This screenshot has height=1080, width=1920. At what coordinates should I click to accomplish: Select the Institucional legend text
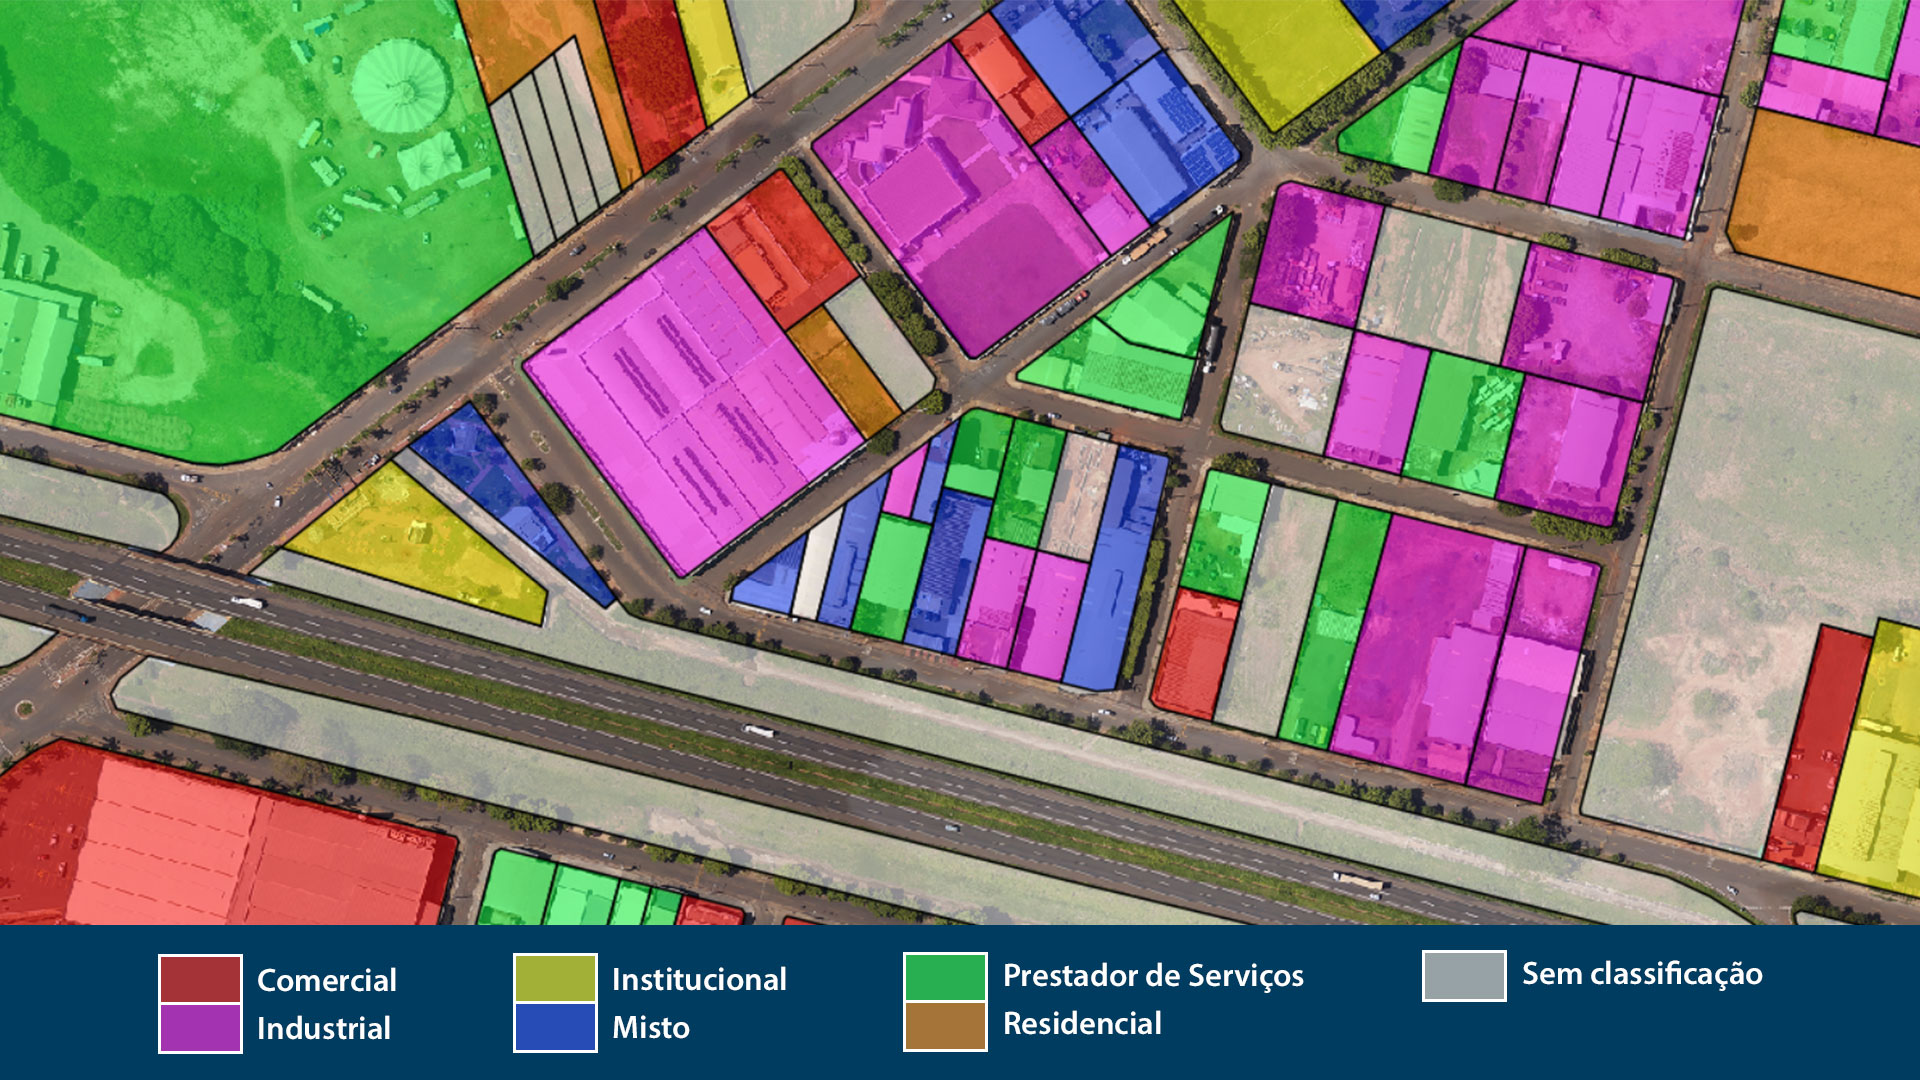pyautogui.click(x=699, y=979)
